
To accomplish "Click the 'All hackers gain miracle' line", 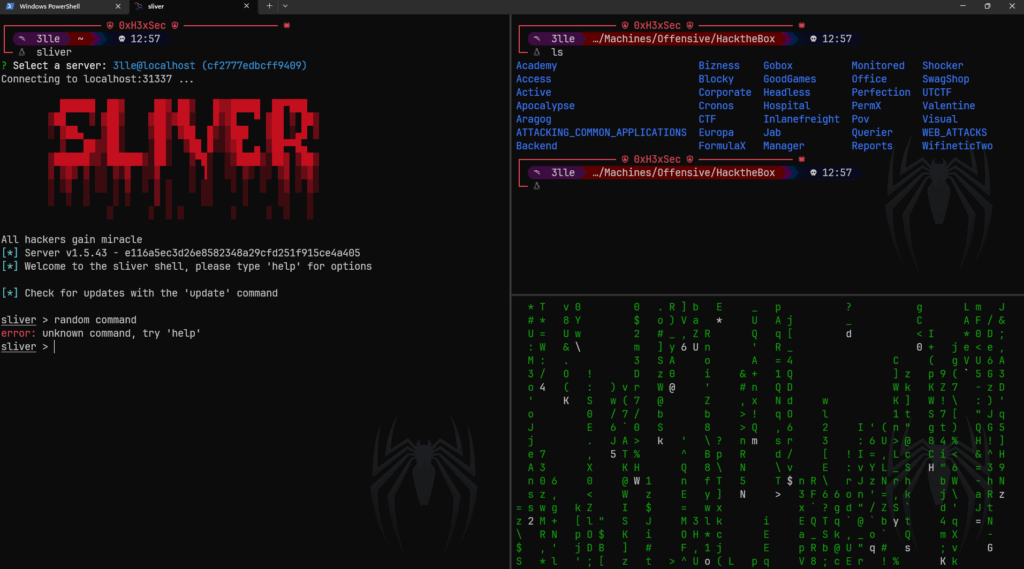I will pyautogui.click(x=71, y=240).
